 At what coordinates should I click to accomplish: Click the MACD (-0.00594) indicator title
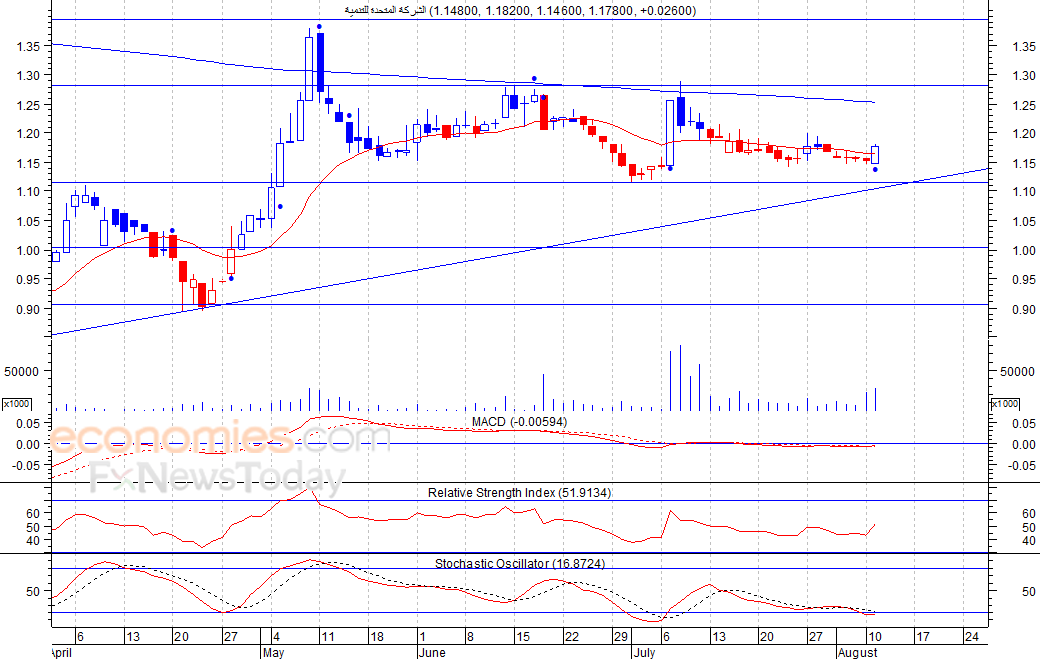pos(519,422)
